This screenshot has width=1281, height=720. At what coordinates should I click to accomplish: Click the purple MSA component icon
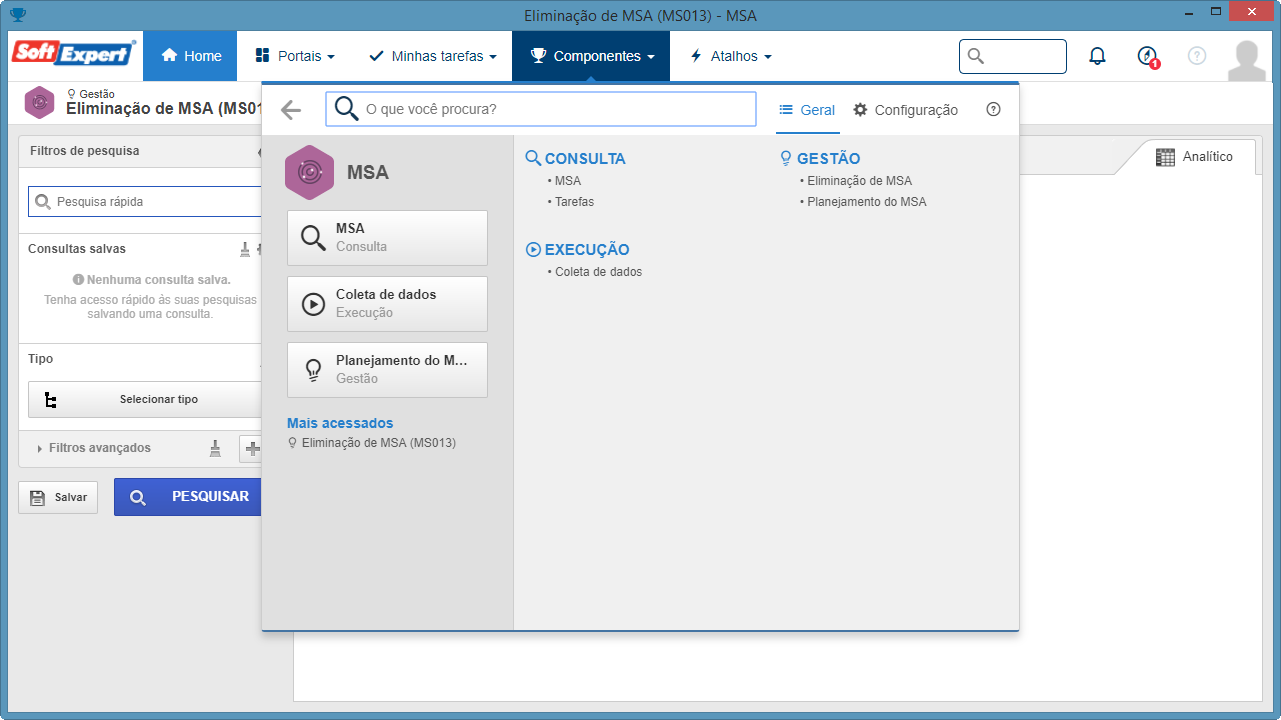(309, 172)
